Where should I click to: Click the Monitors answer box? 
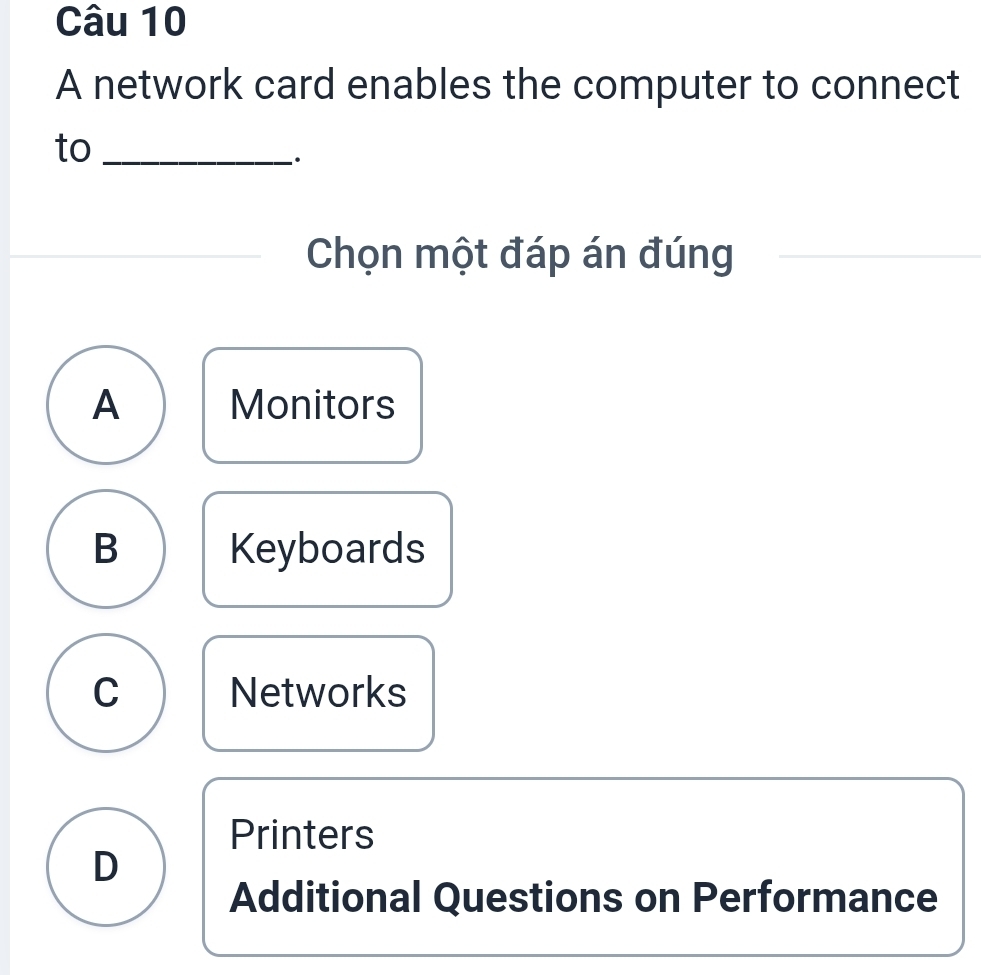click(x=312, y=406)
